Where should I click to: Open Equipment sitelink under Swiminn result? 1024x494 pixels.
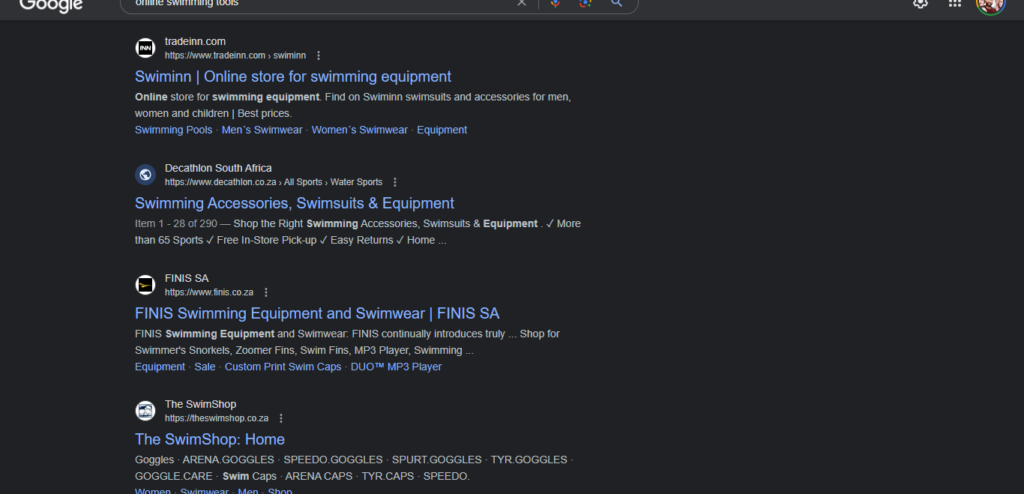[x=441, y=130]
